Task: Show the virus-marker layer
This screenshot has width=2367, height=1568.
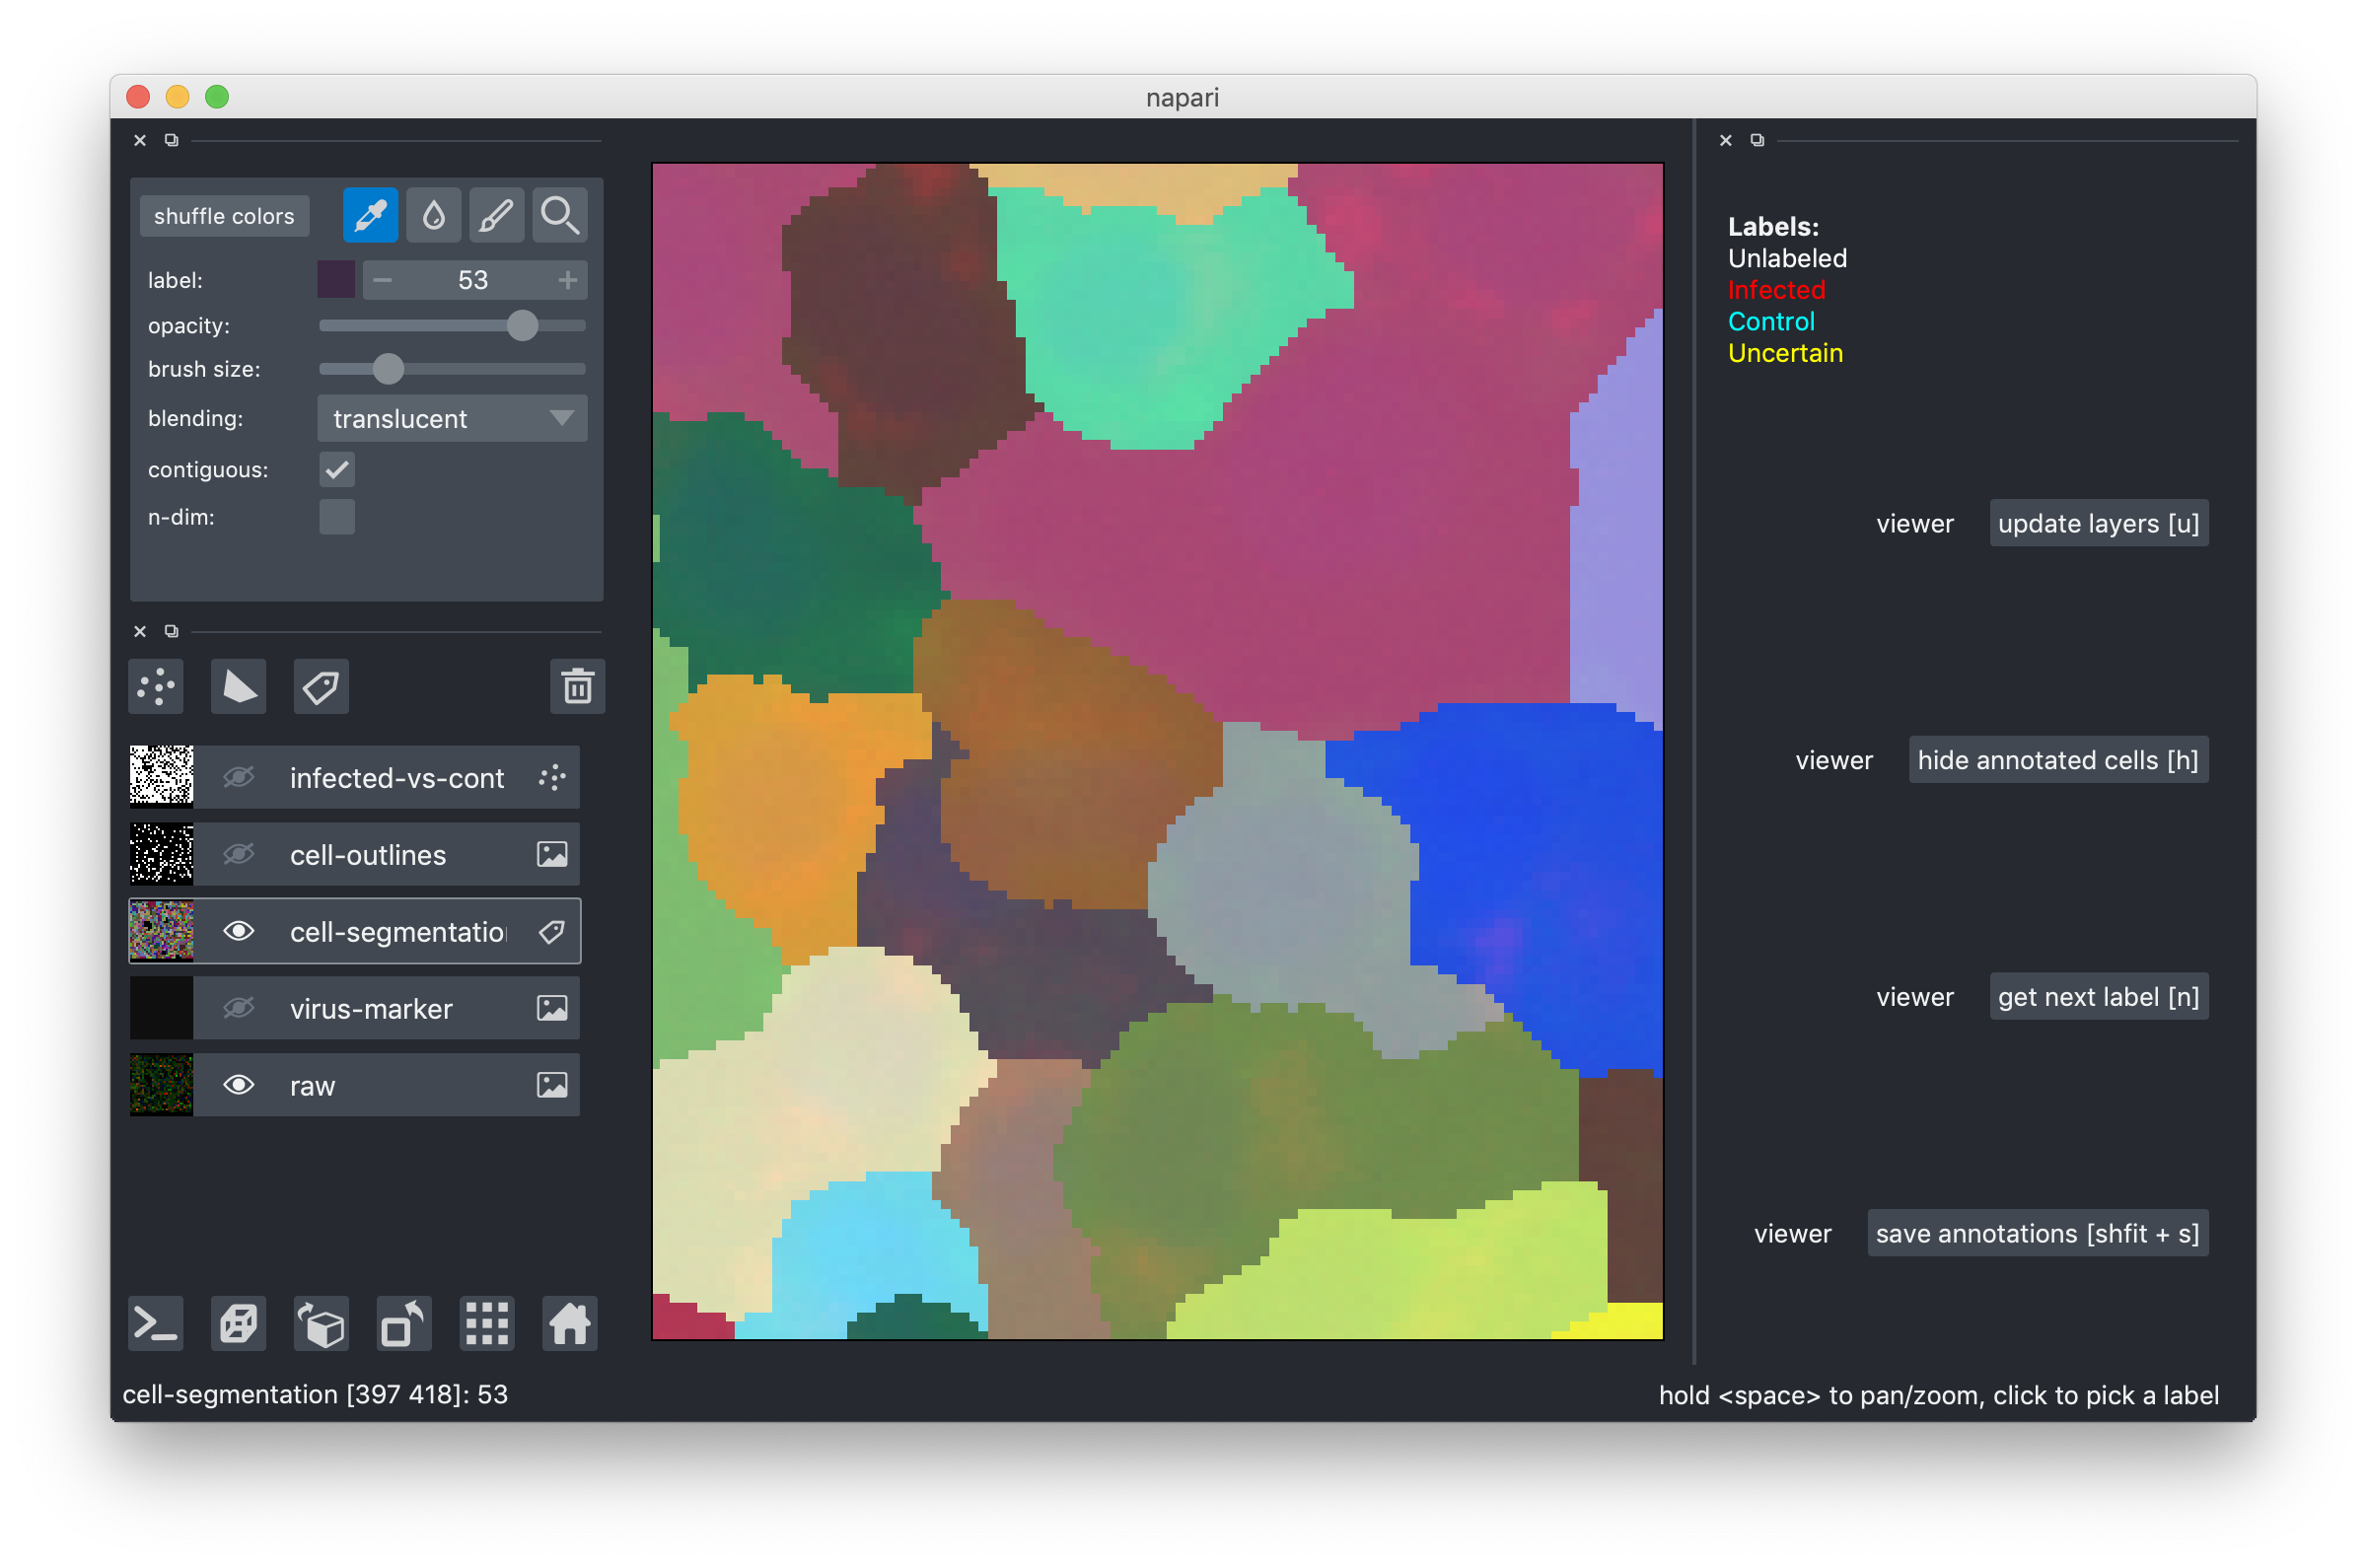Action: 238,1008
